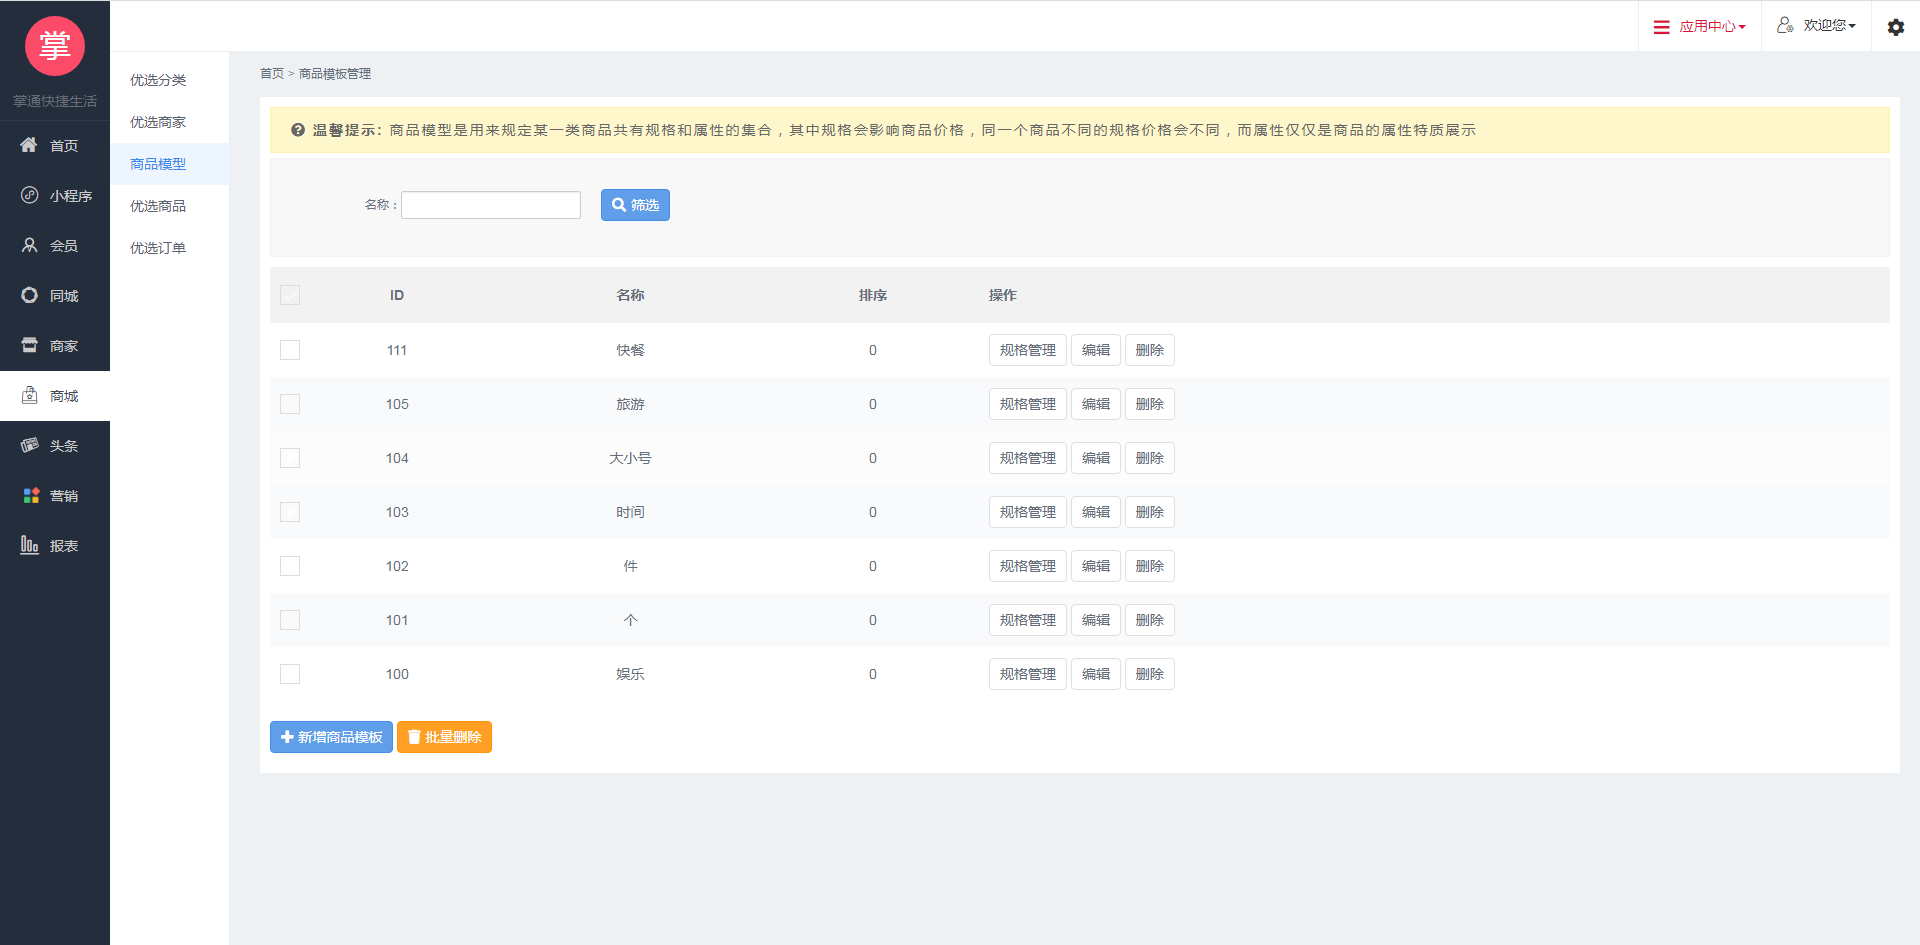Open 规格管理 for row 101 个
Viewport: 1920px width, 945px height.
[x=1027, y=620]
